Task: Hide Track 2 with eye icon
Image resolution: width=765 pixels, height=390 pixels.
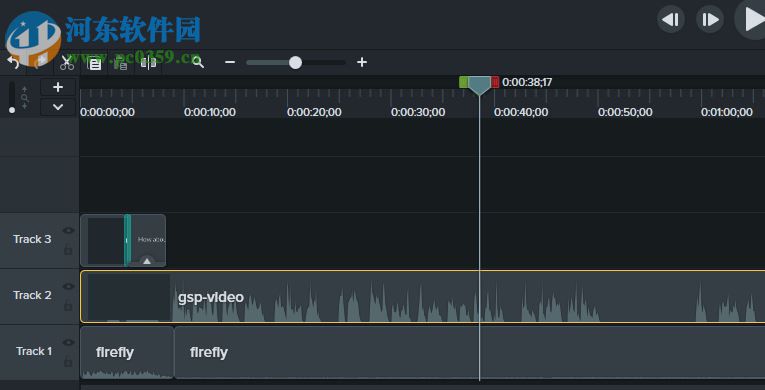Action: 69,287
